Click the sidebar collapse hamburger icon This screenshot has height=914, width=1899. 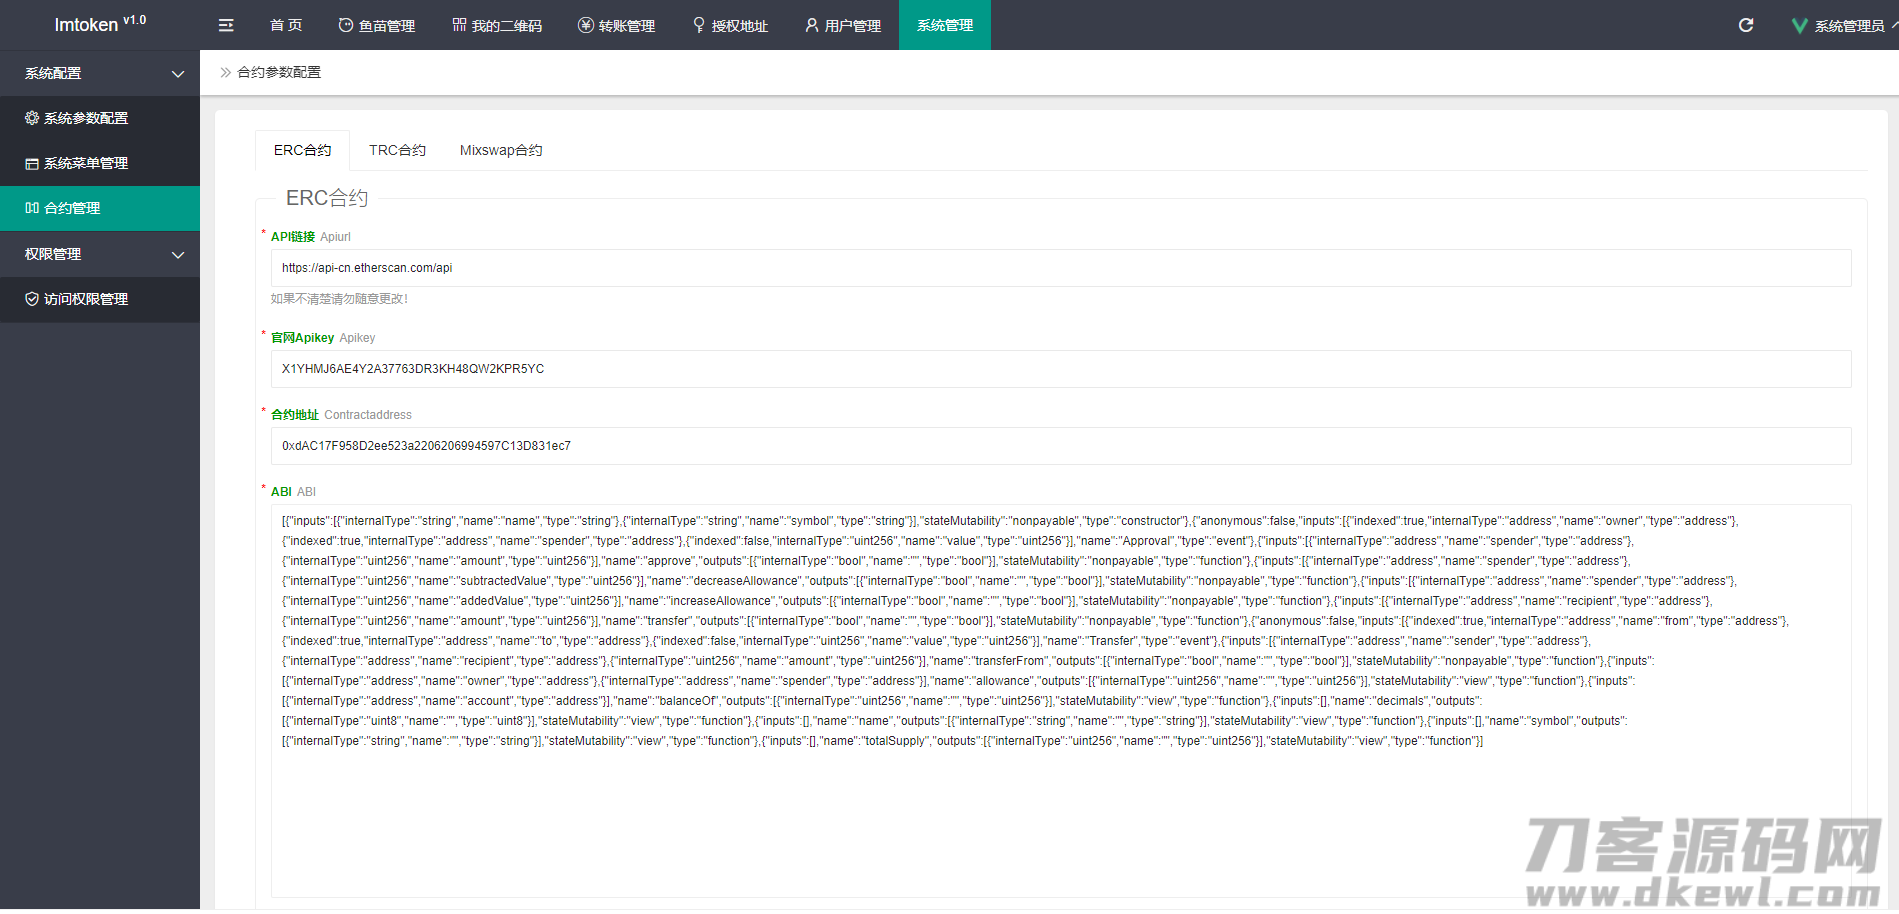pyautogui.click(x=226, y=25)
